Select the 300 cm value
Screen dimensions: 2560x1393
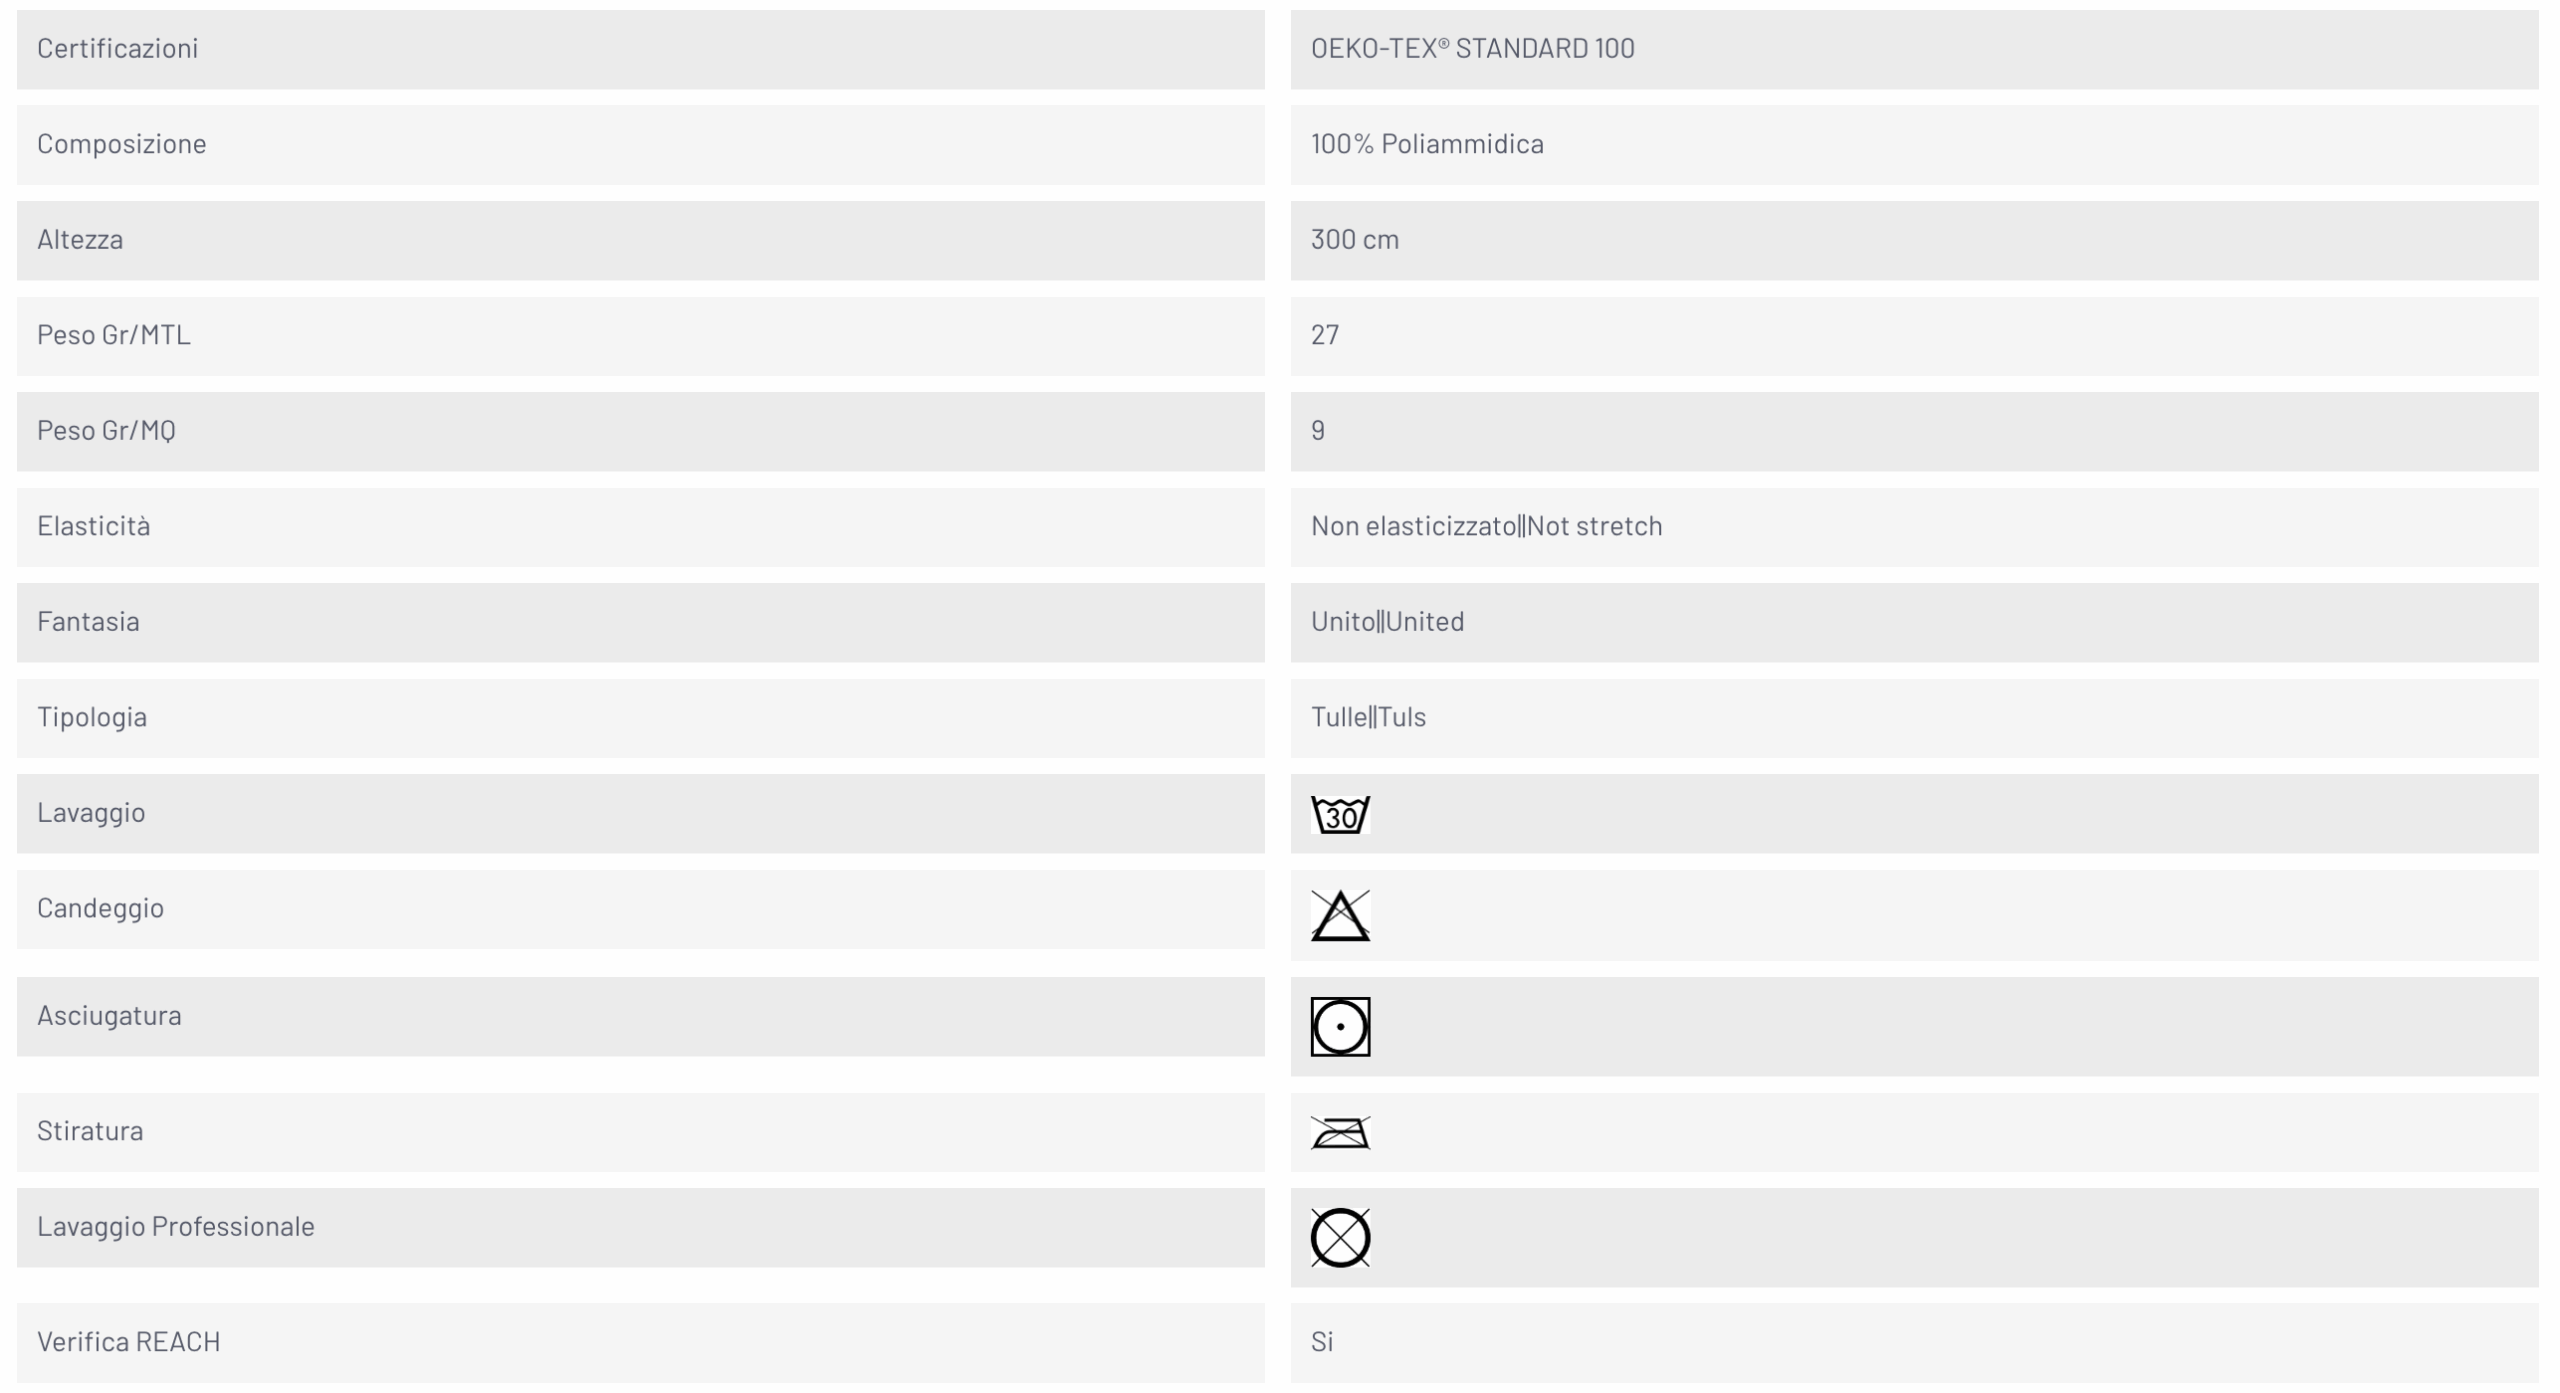[1354, 239]
